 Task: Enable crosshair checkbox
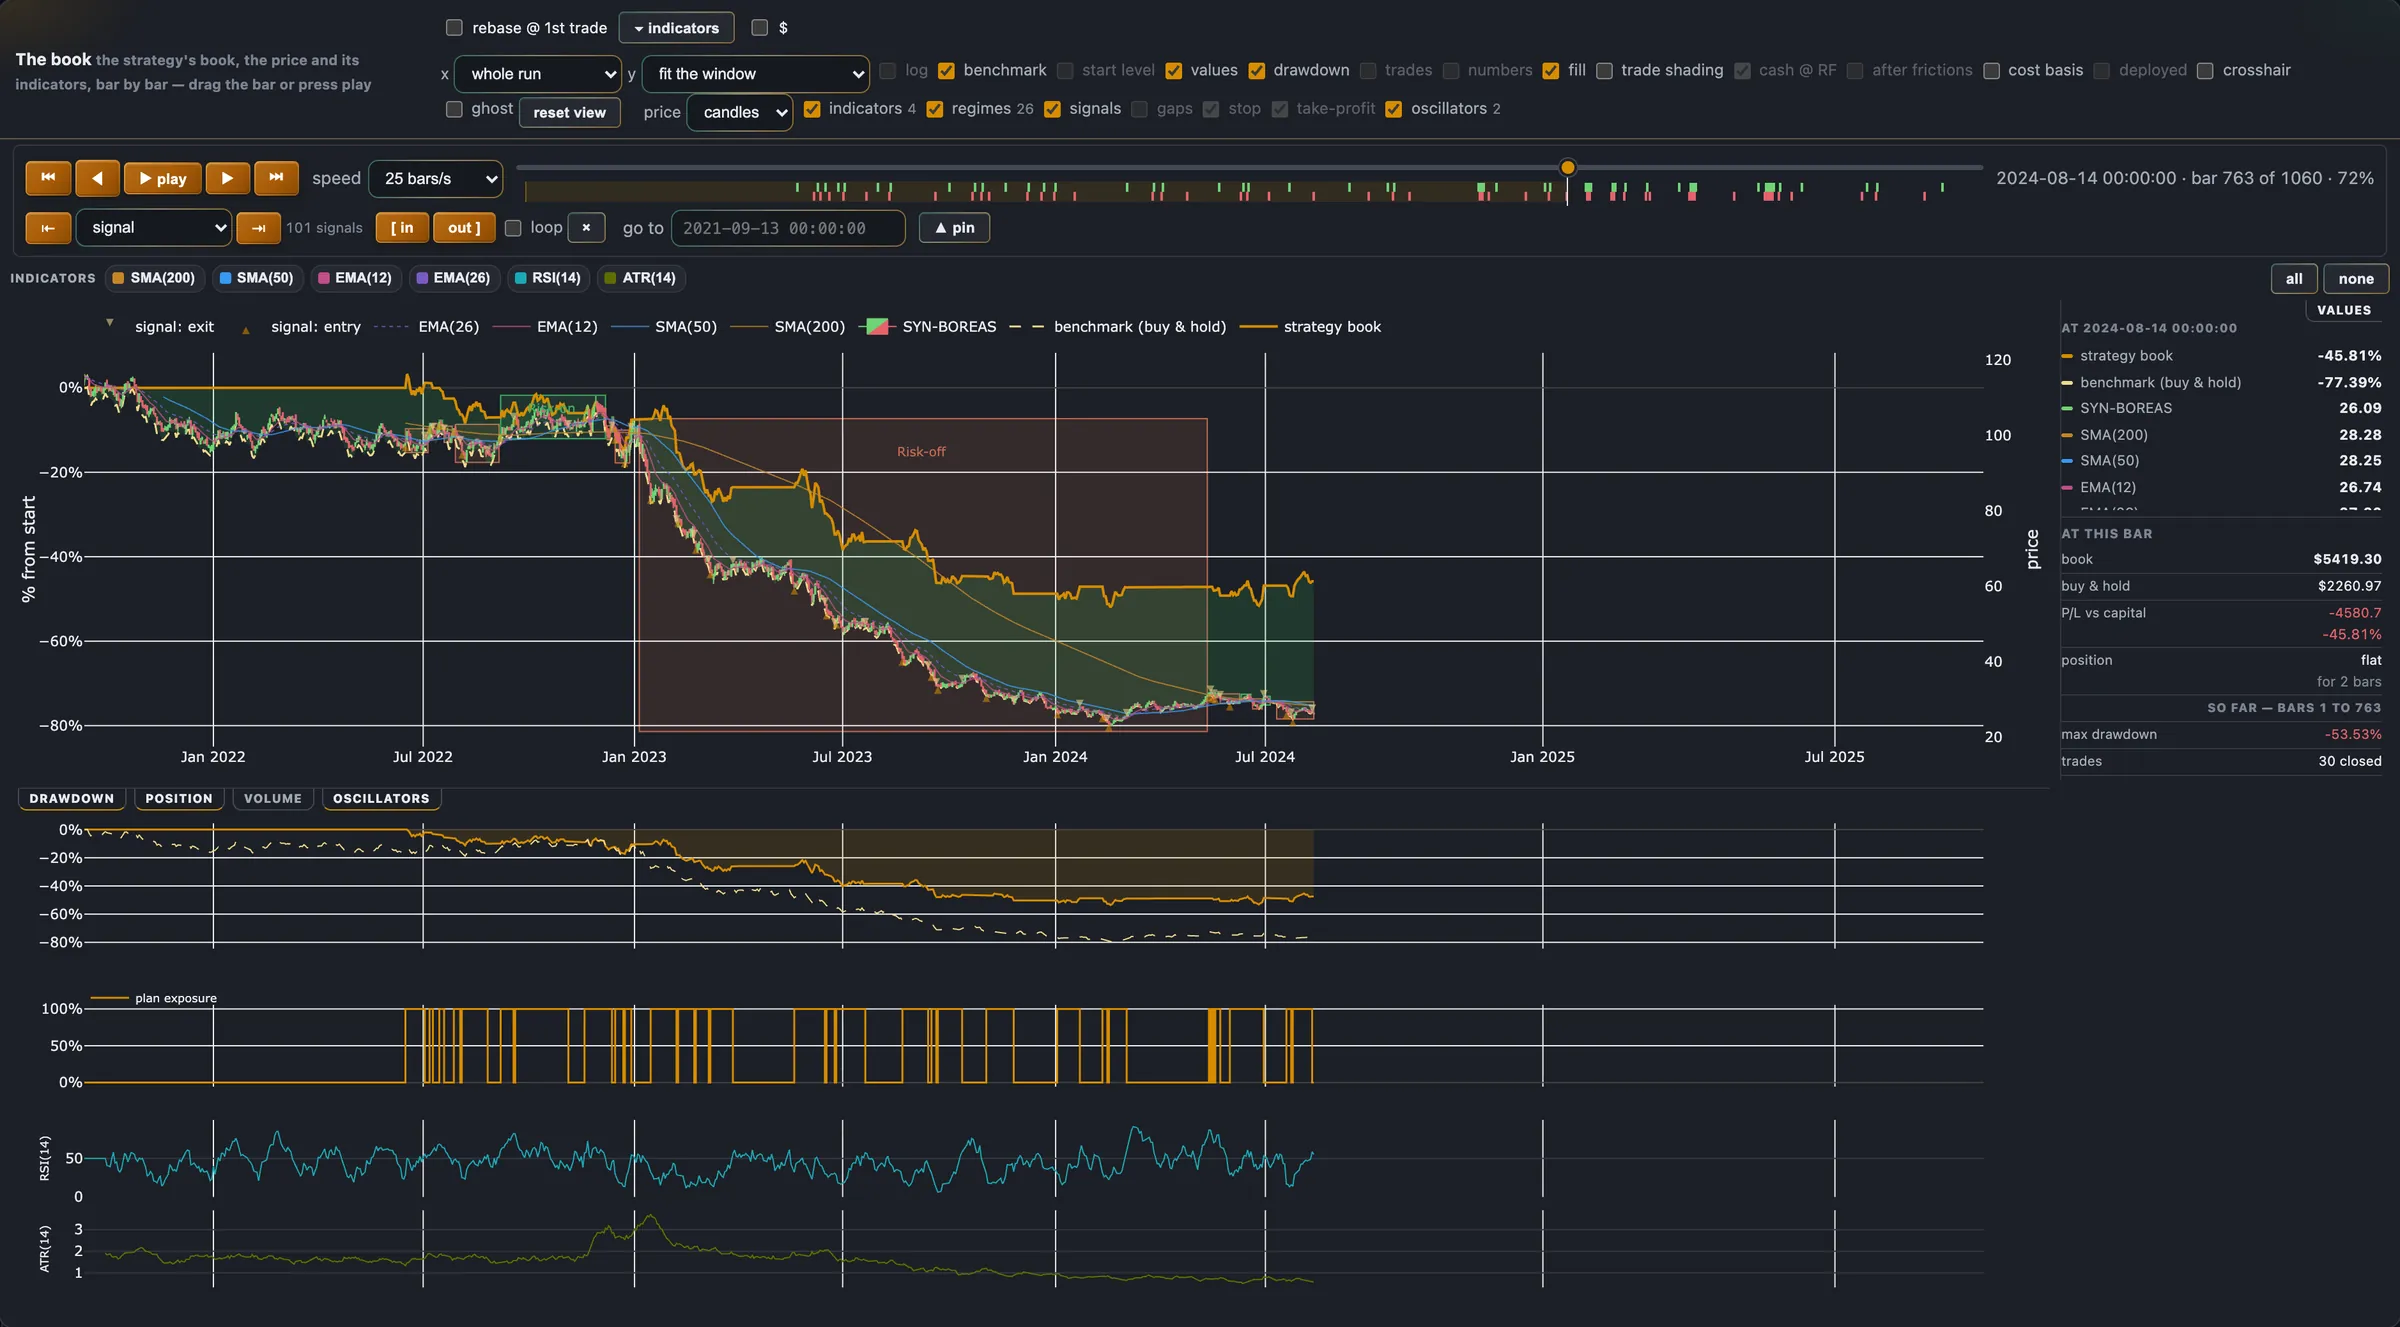(2205, 70)
